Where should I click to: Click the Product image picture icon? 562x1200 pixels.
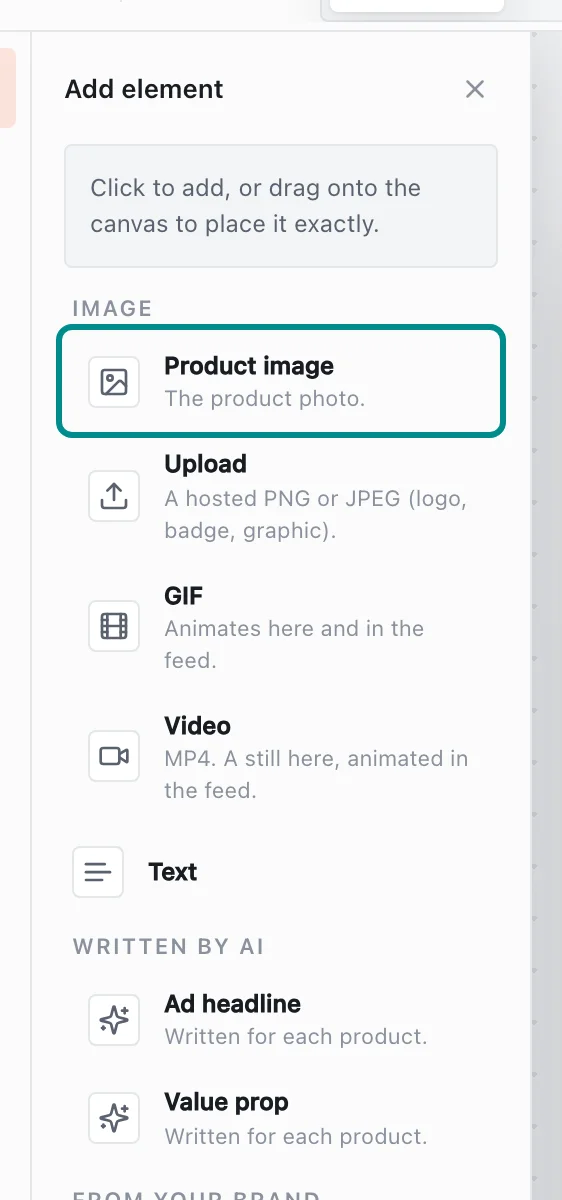(x=114, y=382)
